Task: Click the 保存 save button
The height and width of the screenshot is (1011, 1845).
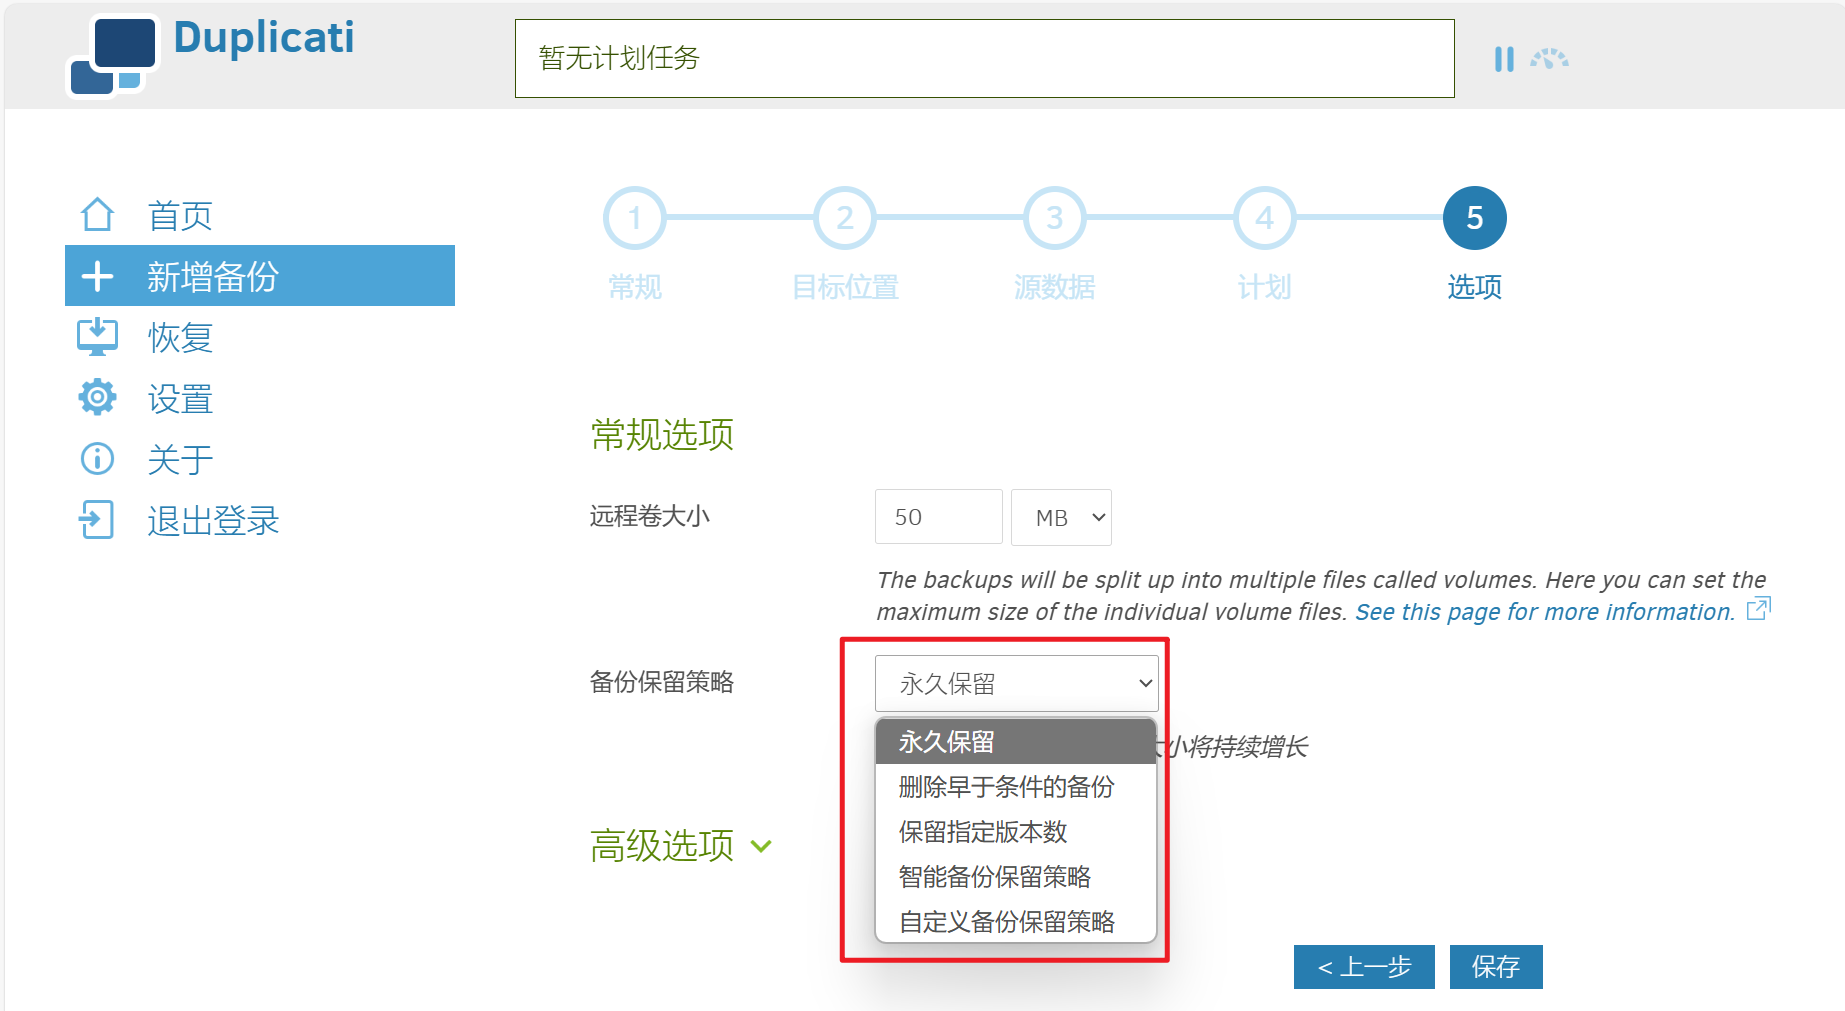Action: click(x=1495, y=966)
